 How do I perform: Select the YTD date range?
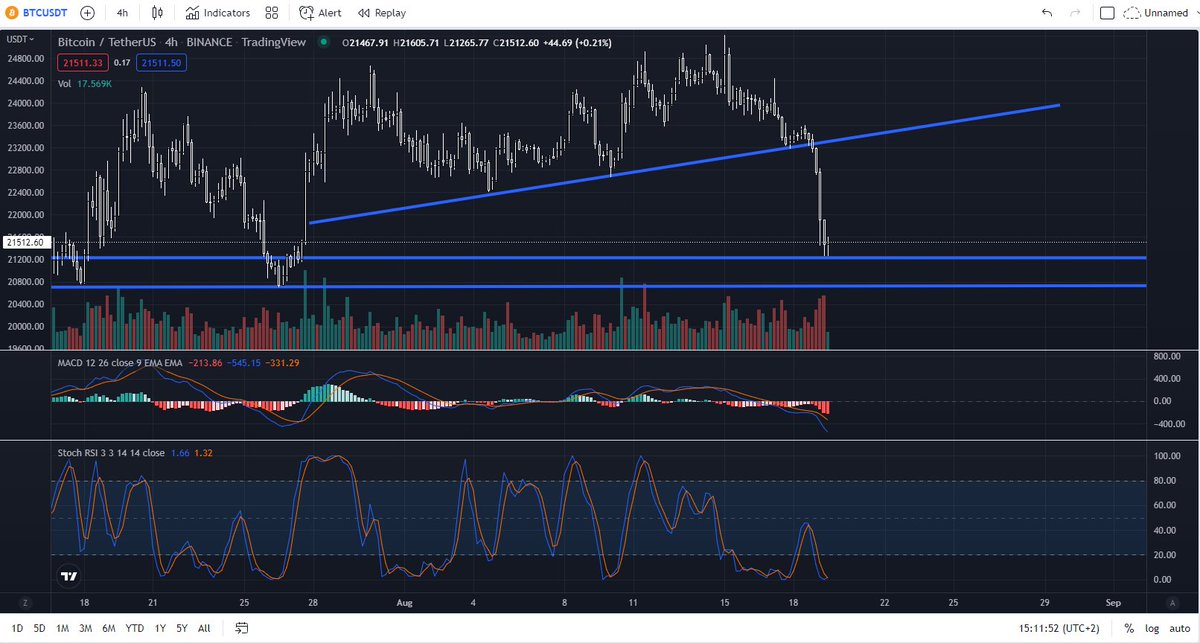click(x=137, y=628)
